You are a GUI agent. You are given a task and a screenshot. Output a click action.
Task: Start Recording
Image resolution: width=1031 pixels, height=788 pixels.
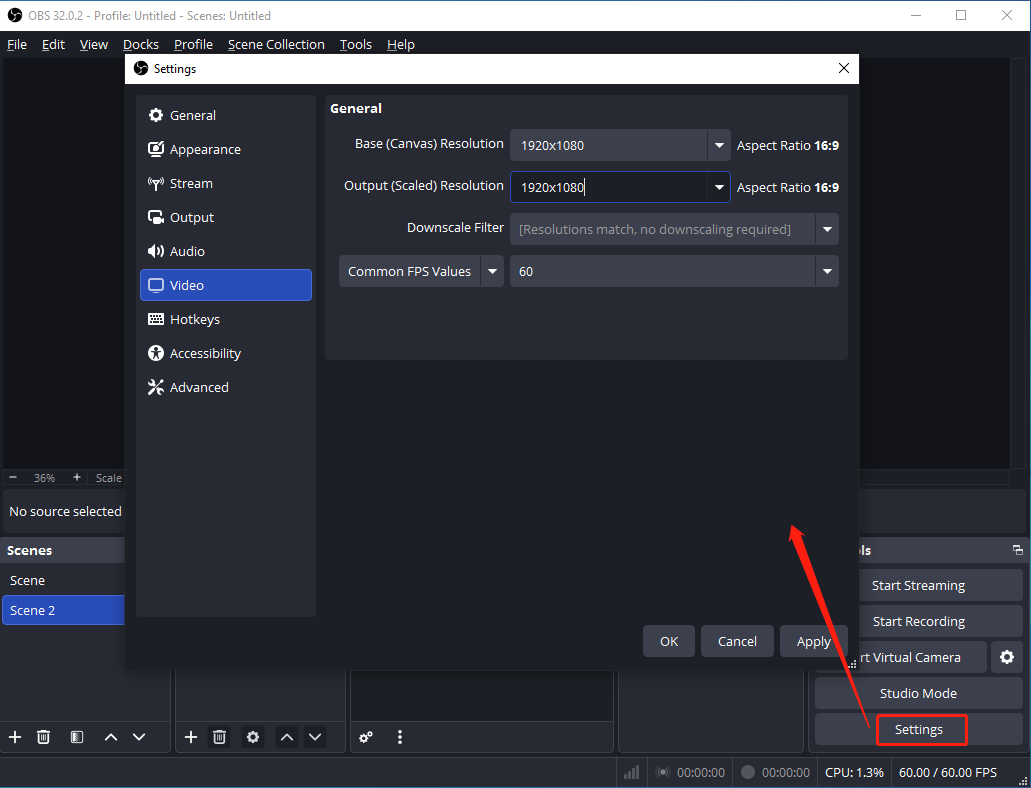[917, 621]
